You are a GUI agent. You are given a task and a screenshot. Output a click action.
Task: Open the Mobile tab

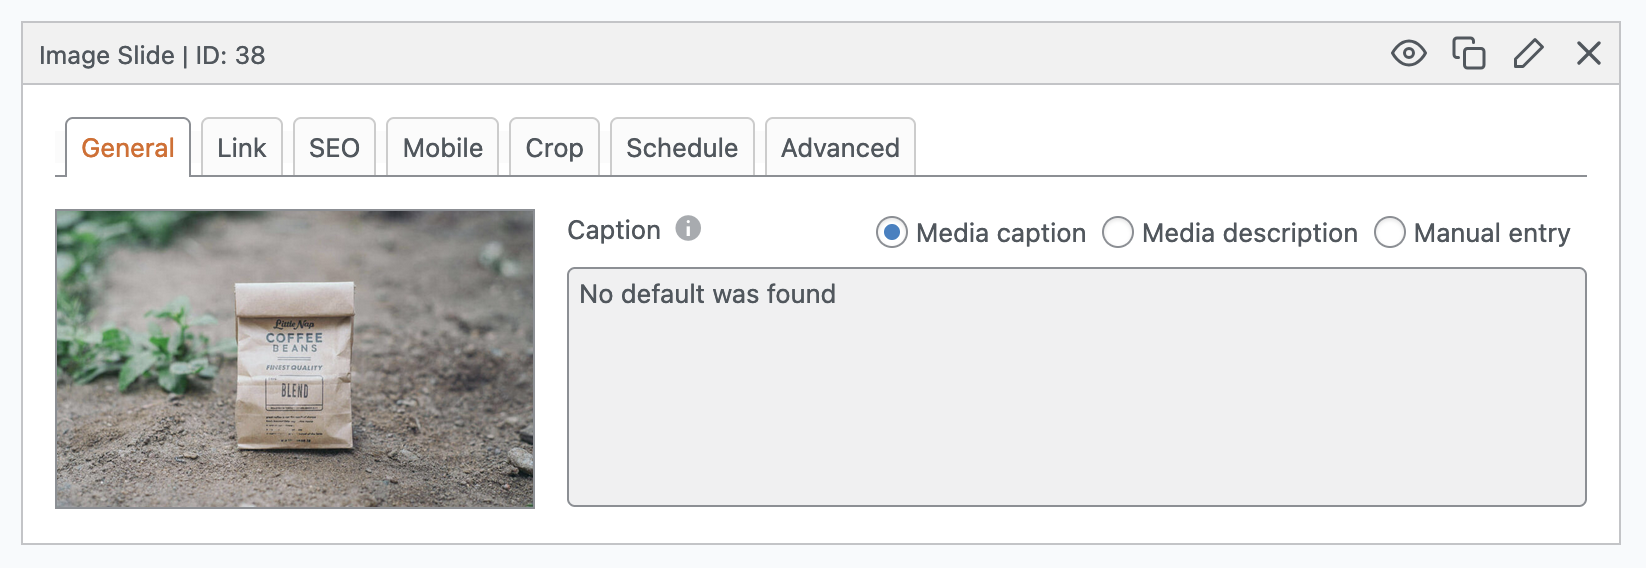[442, 148]
